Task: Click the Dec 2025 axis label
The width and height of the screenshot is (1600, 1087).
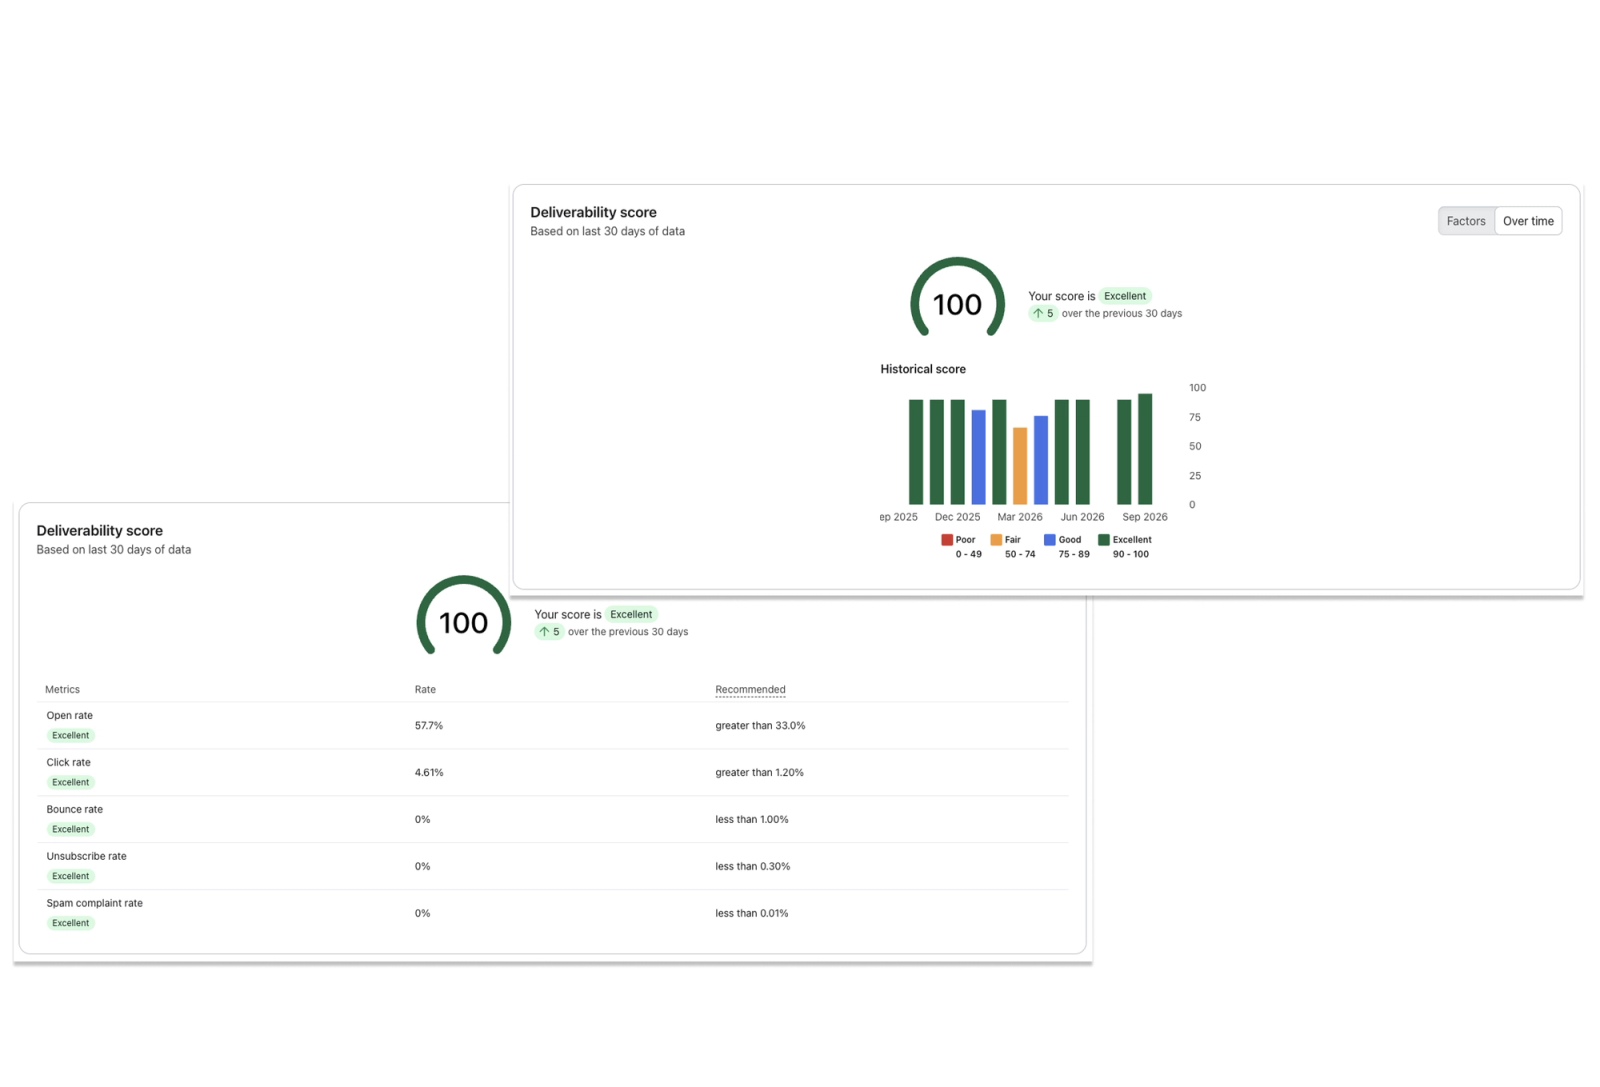Action: (x=957, y=517)
